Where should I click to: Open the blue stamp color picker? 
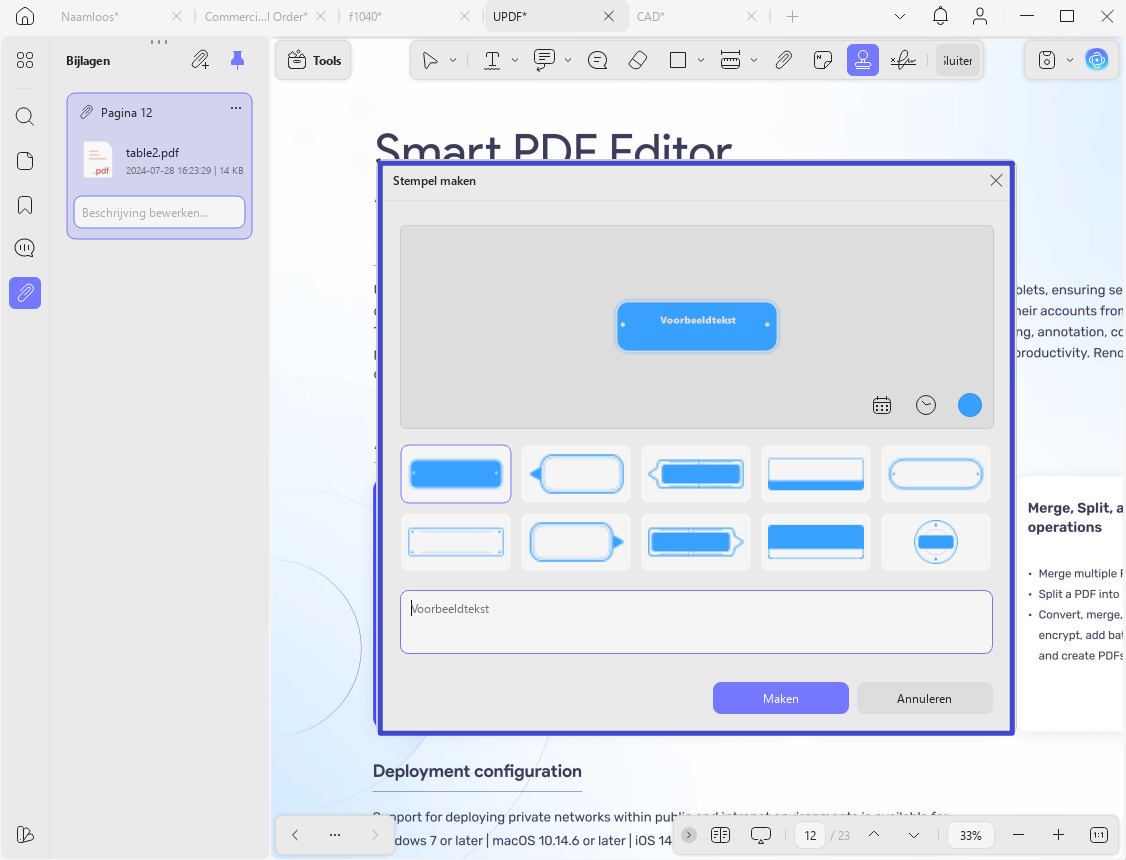969,406
